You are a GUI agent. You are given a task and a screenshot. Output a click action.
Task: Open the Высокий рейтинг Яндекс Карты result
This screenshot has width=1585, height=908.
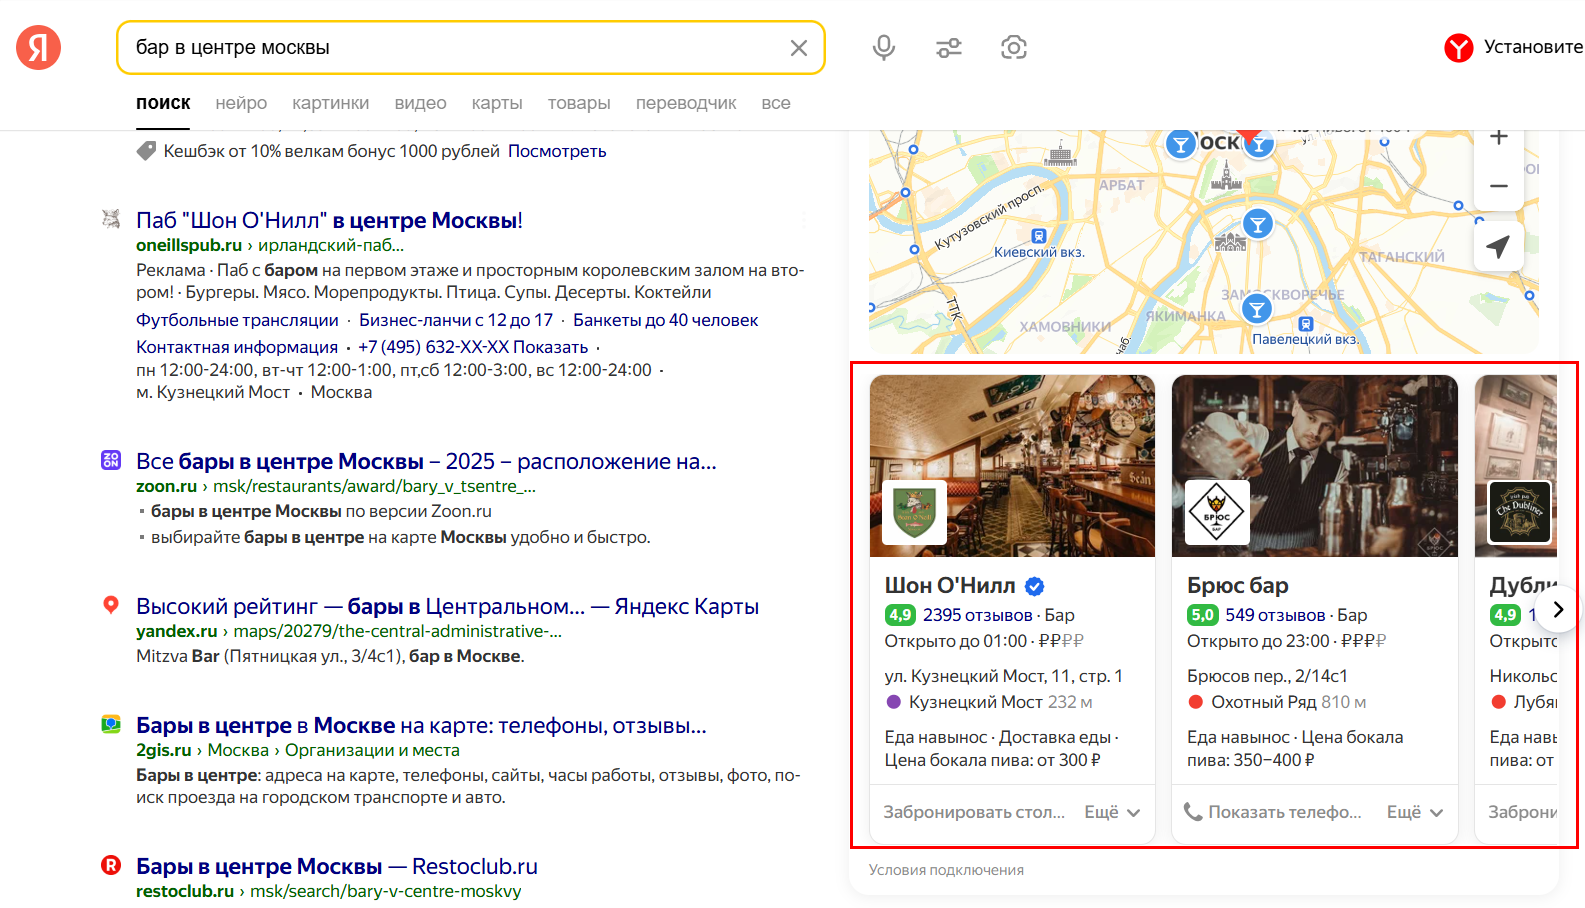coord(447,606)
